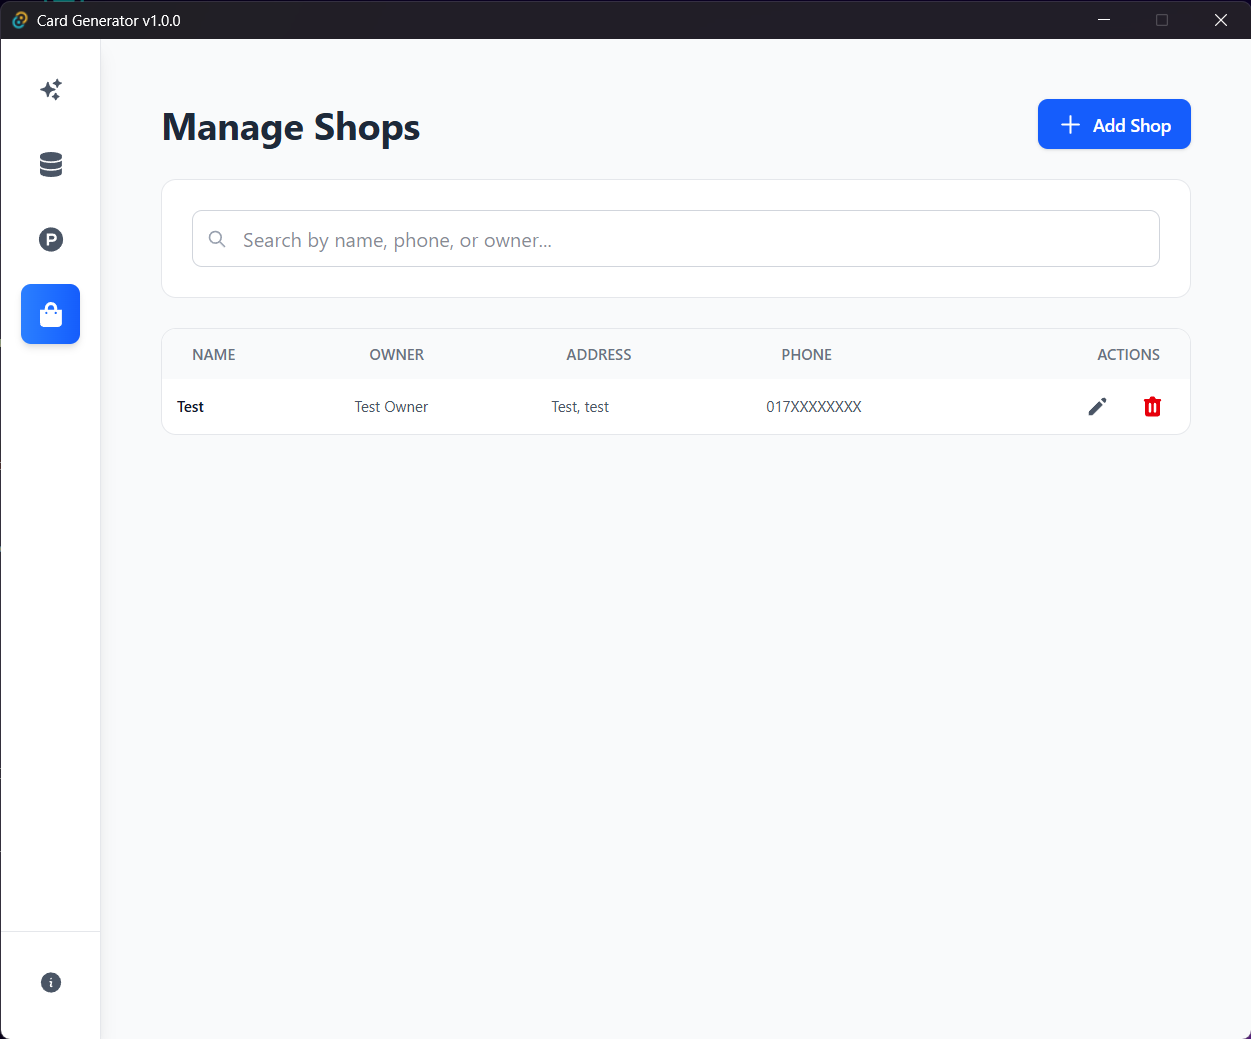Click the Test Owner cell
Screen dimensions: 1251x1039
pos(391,407)
